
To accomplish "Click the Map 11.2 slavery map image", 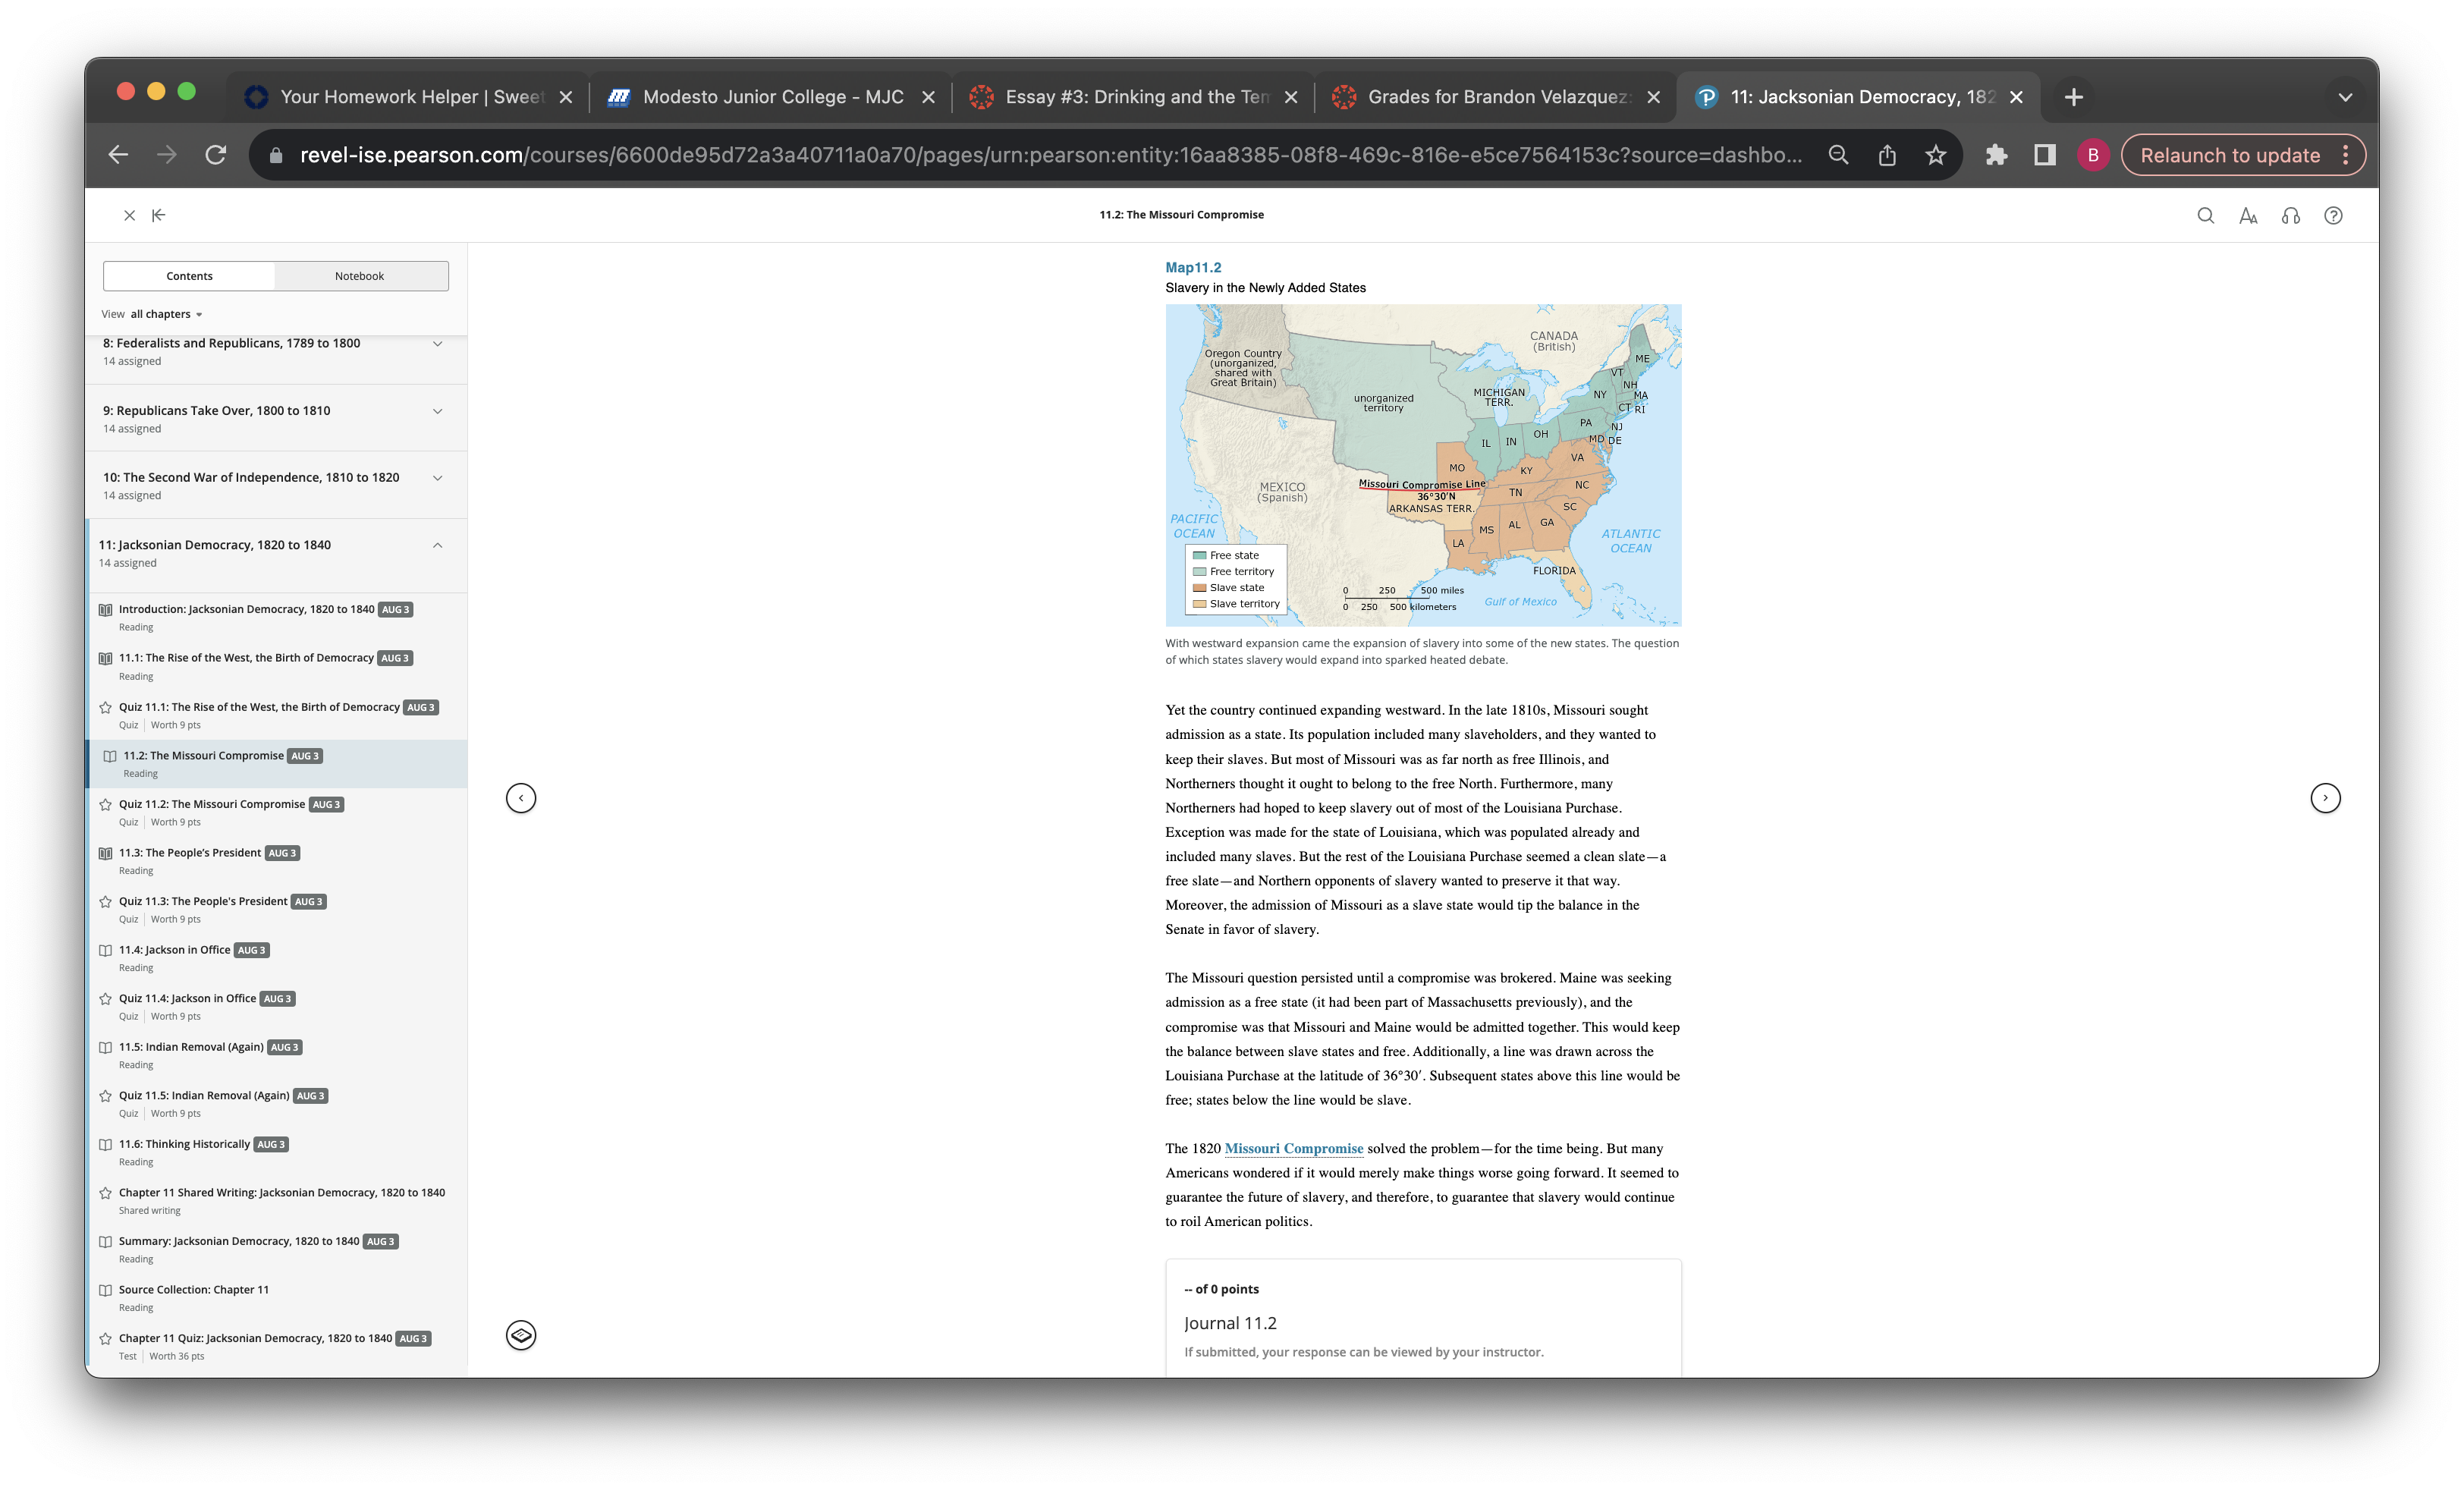I will coord(1423,465).
